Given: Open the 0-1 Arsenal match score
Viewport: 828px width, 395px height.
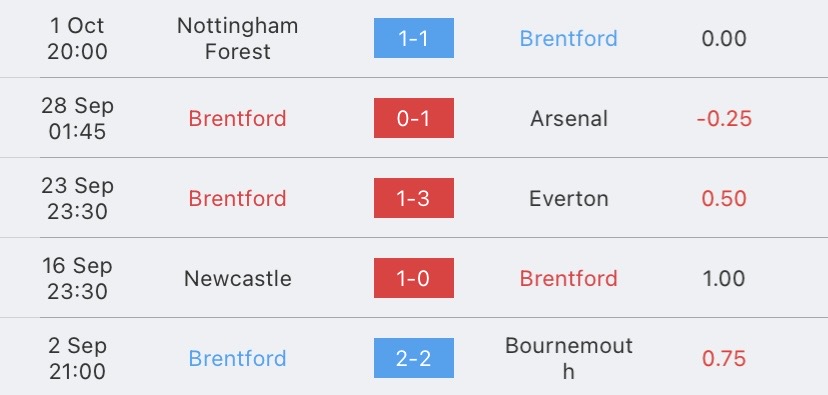Looking at the screenshot, I should click(x=413, y=118).
